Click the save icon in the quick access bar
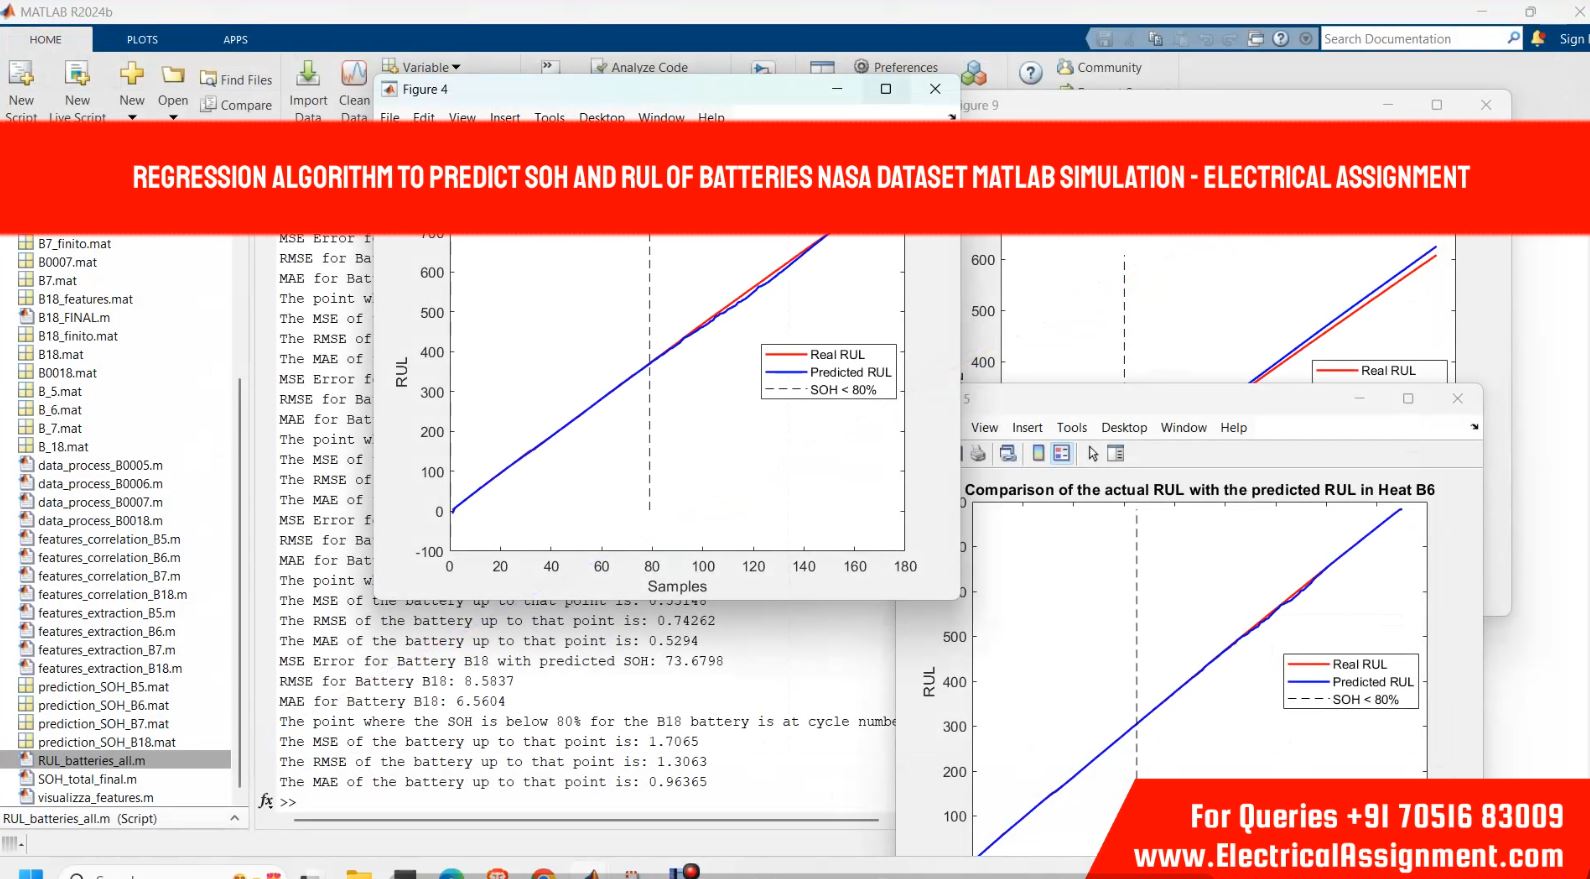 coord(1104,39)
